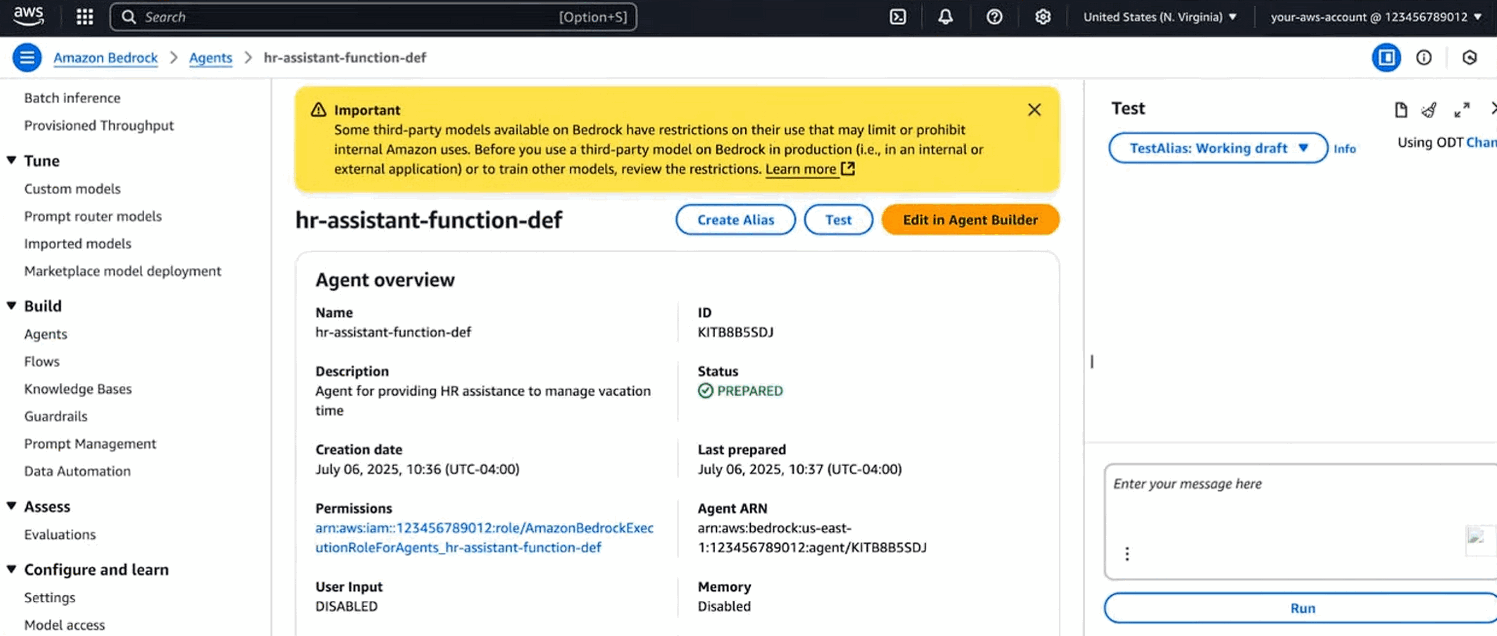Open Prompt router models
The height and width of the screenshot is (636, 1497).
[x=93, y=216]
